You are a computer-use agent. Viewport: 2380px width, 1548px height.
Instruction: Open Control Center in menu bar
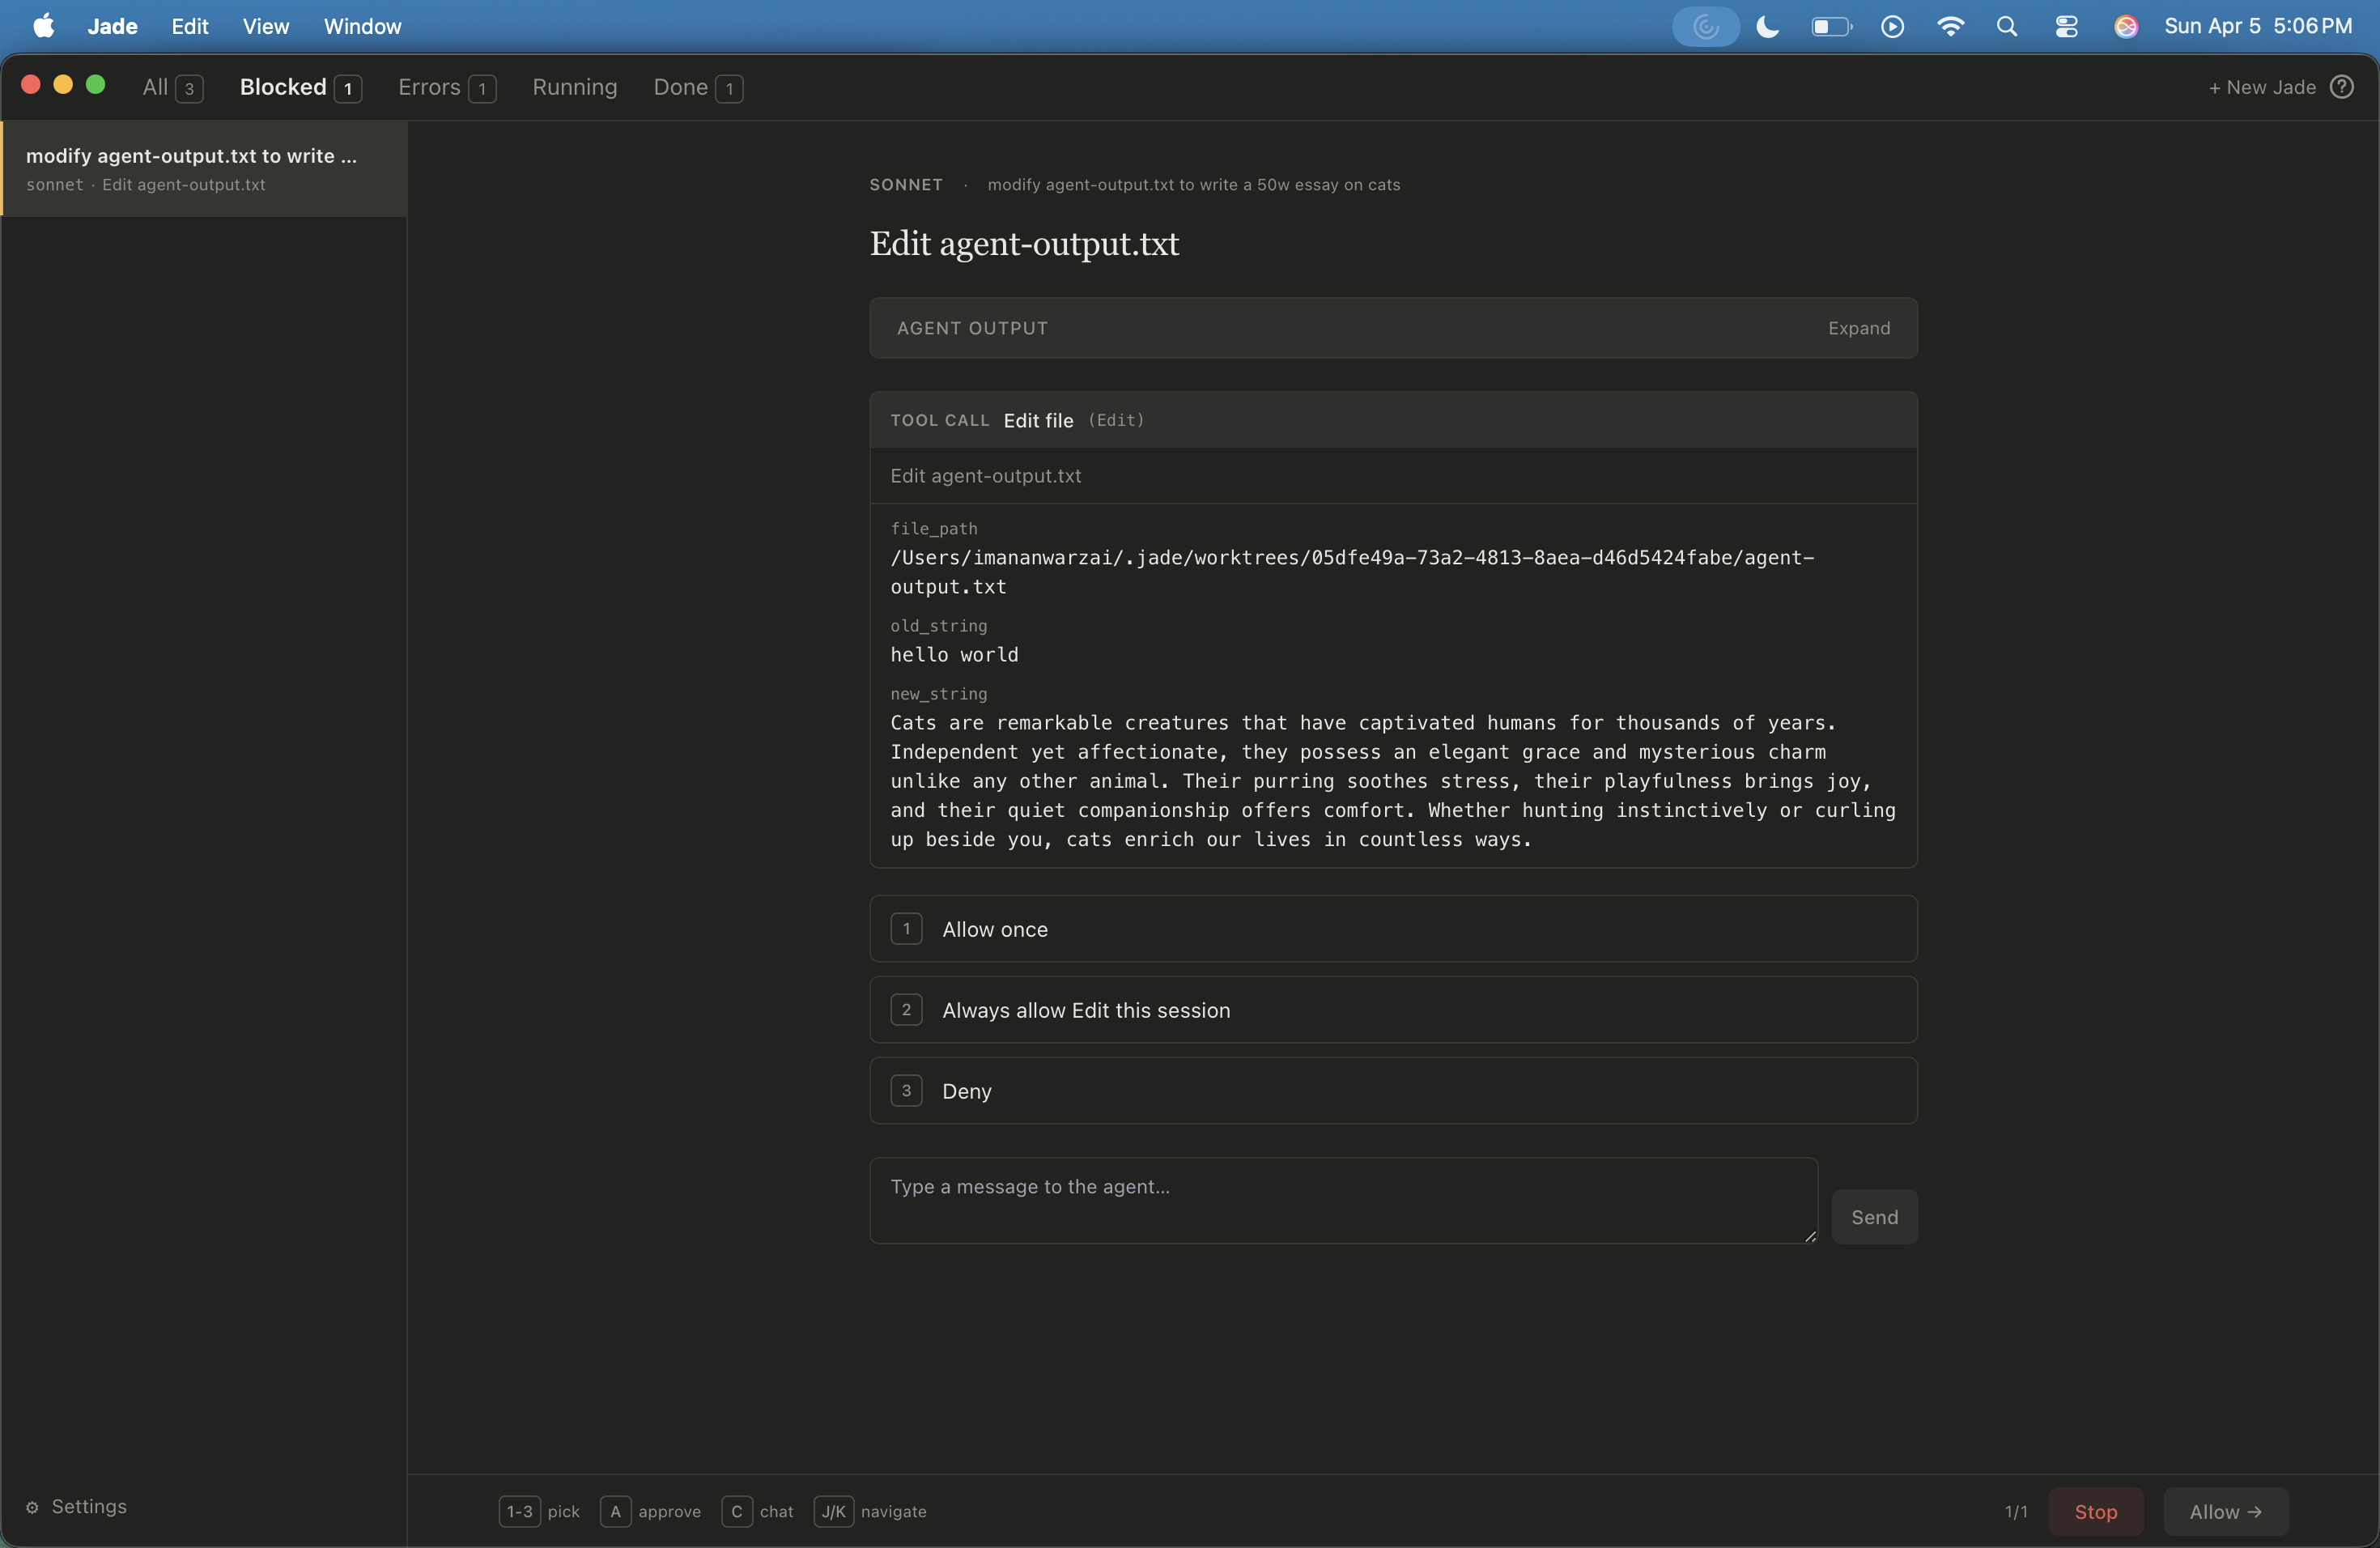tap(2066, 27)
